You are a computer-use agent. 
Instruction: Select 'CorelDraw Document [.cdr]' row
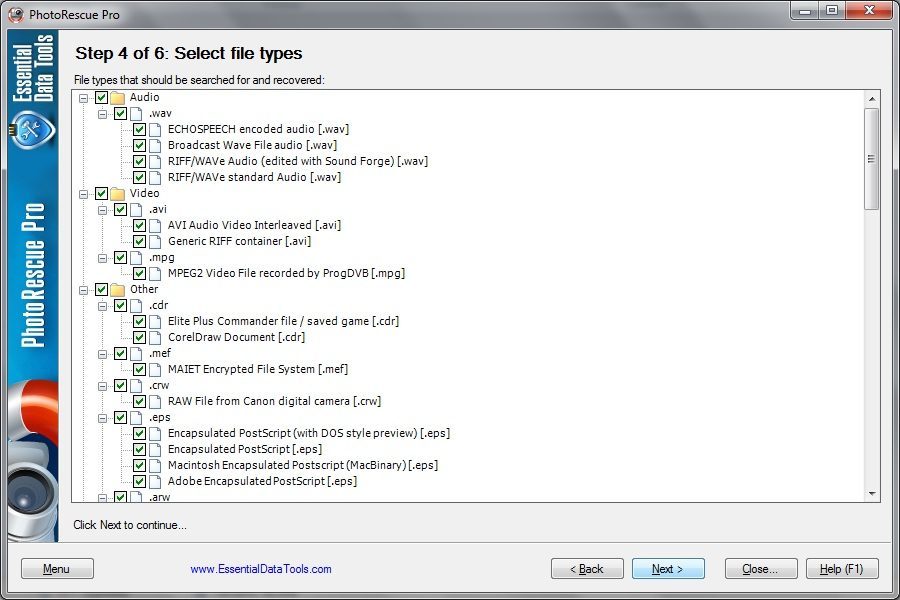236,337
